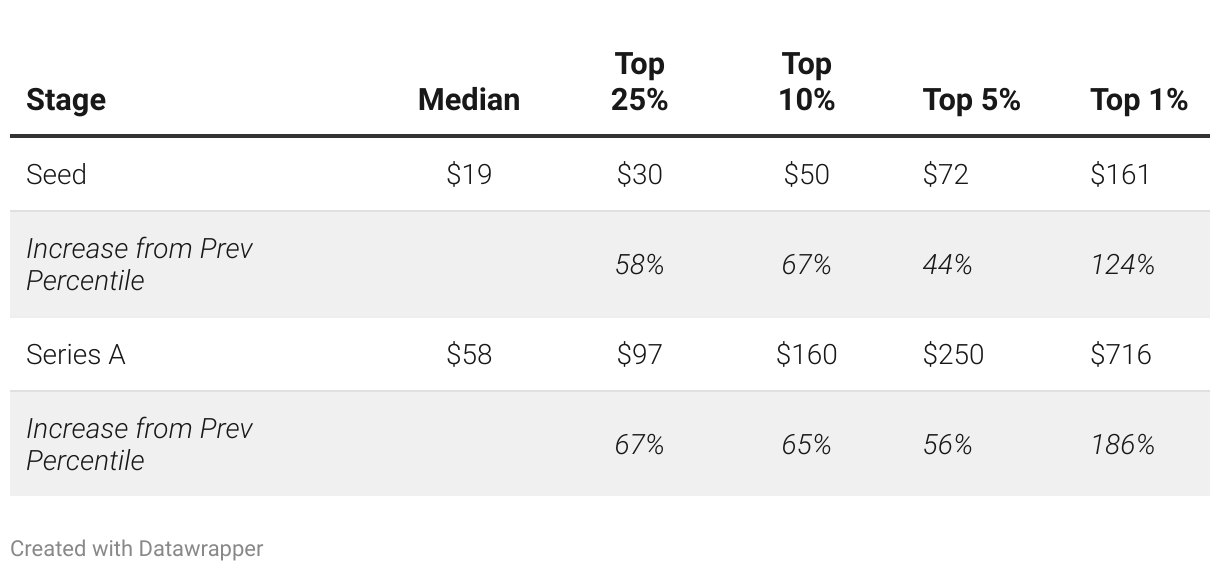Viewport: 1220px width, 572px height.
Task: Select the Seed row label
Action: (57, 175)
